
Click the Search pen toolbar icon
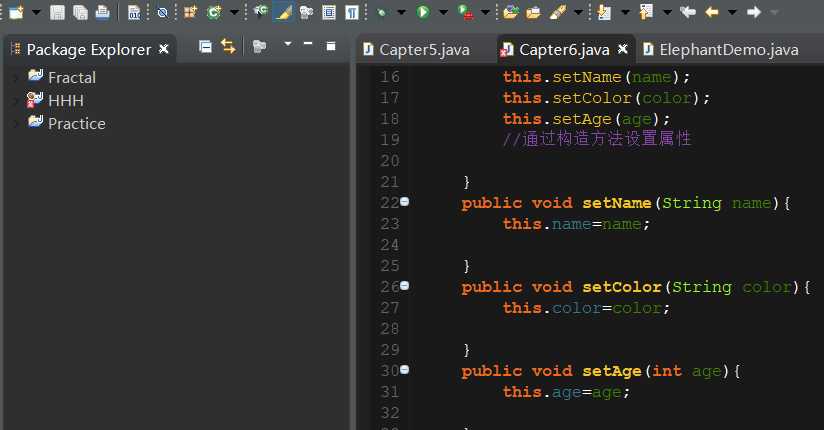[558, 12]
